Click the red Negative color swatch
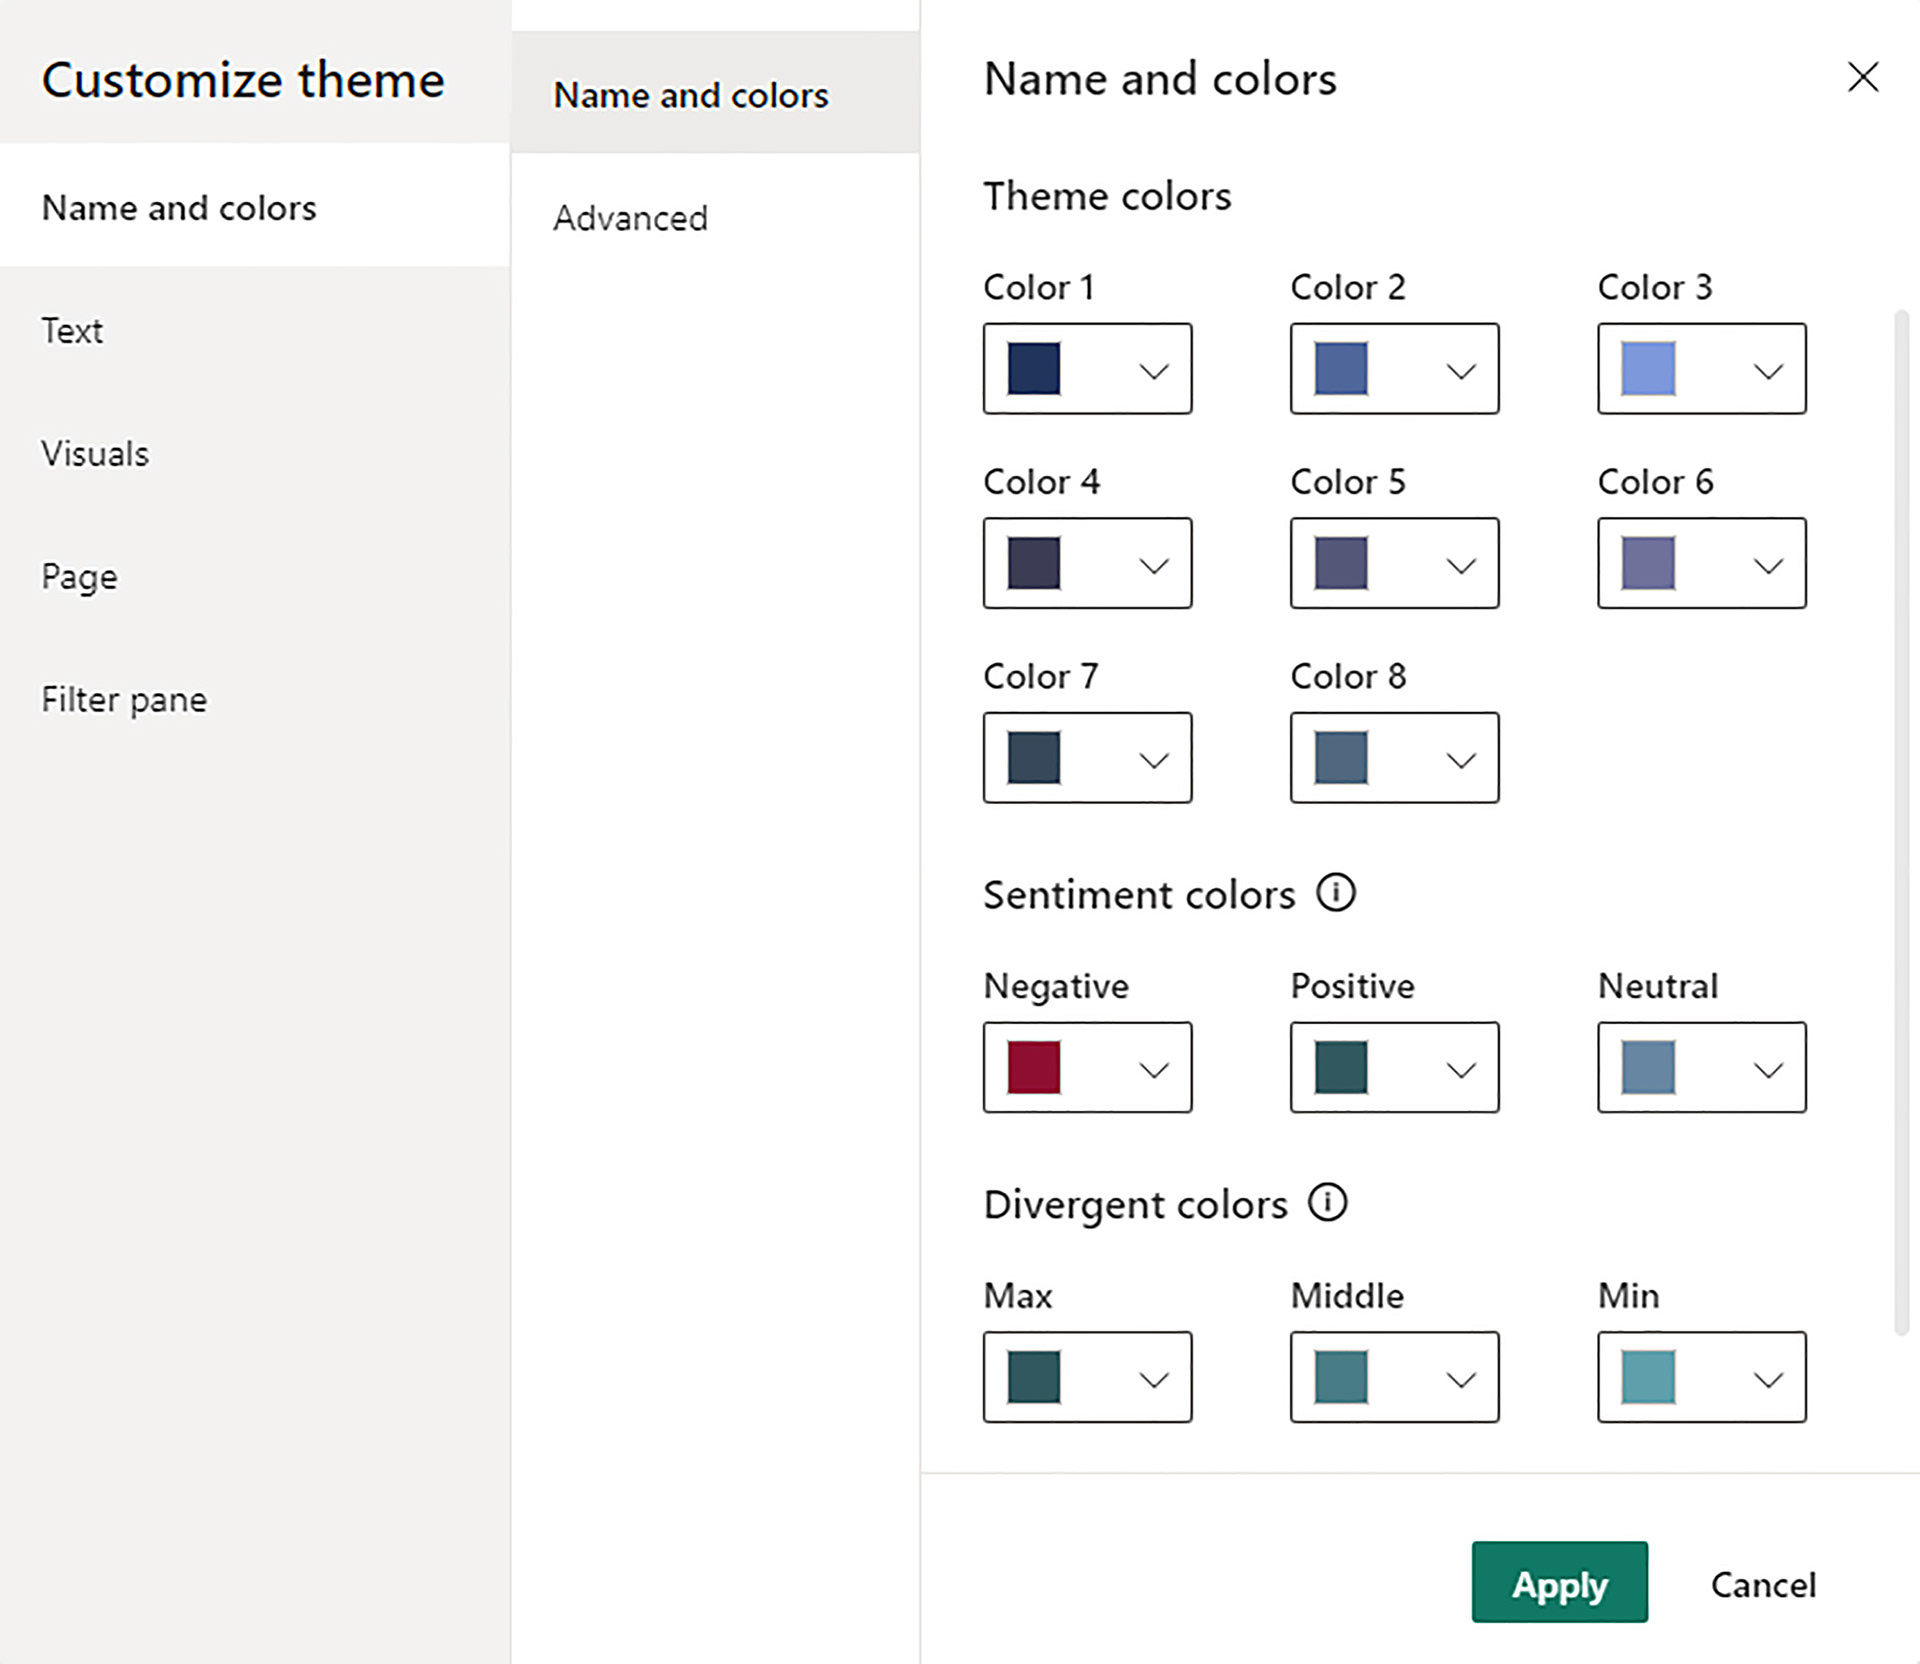This screenshot has width=1920, height=1664. (1034, 1067)
